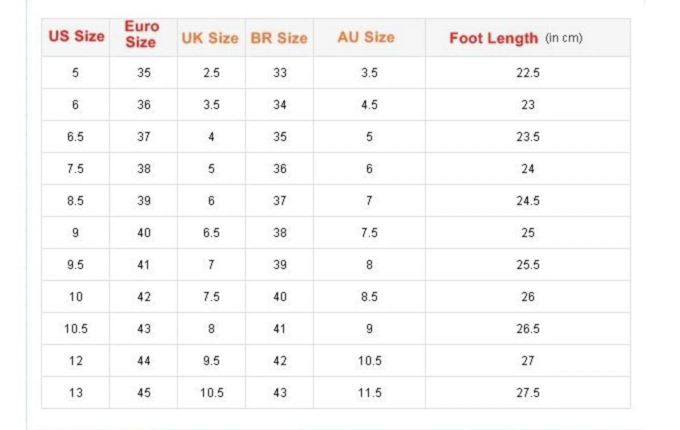Viewport: 680px width, 430px height.
Task: Click the 22.5 foot length cell
Action: point(528,72)
